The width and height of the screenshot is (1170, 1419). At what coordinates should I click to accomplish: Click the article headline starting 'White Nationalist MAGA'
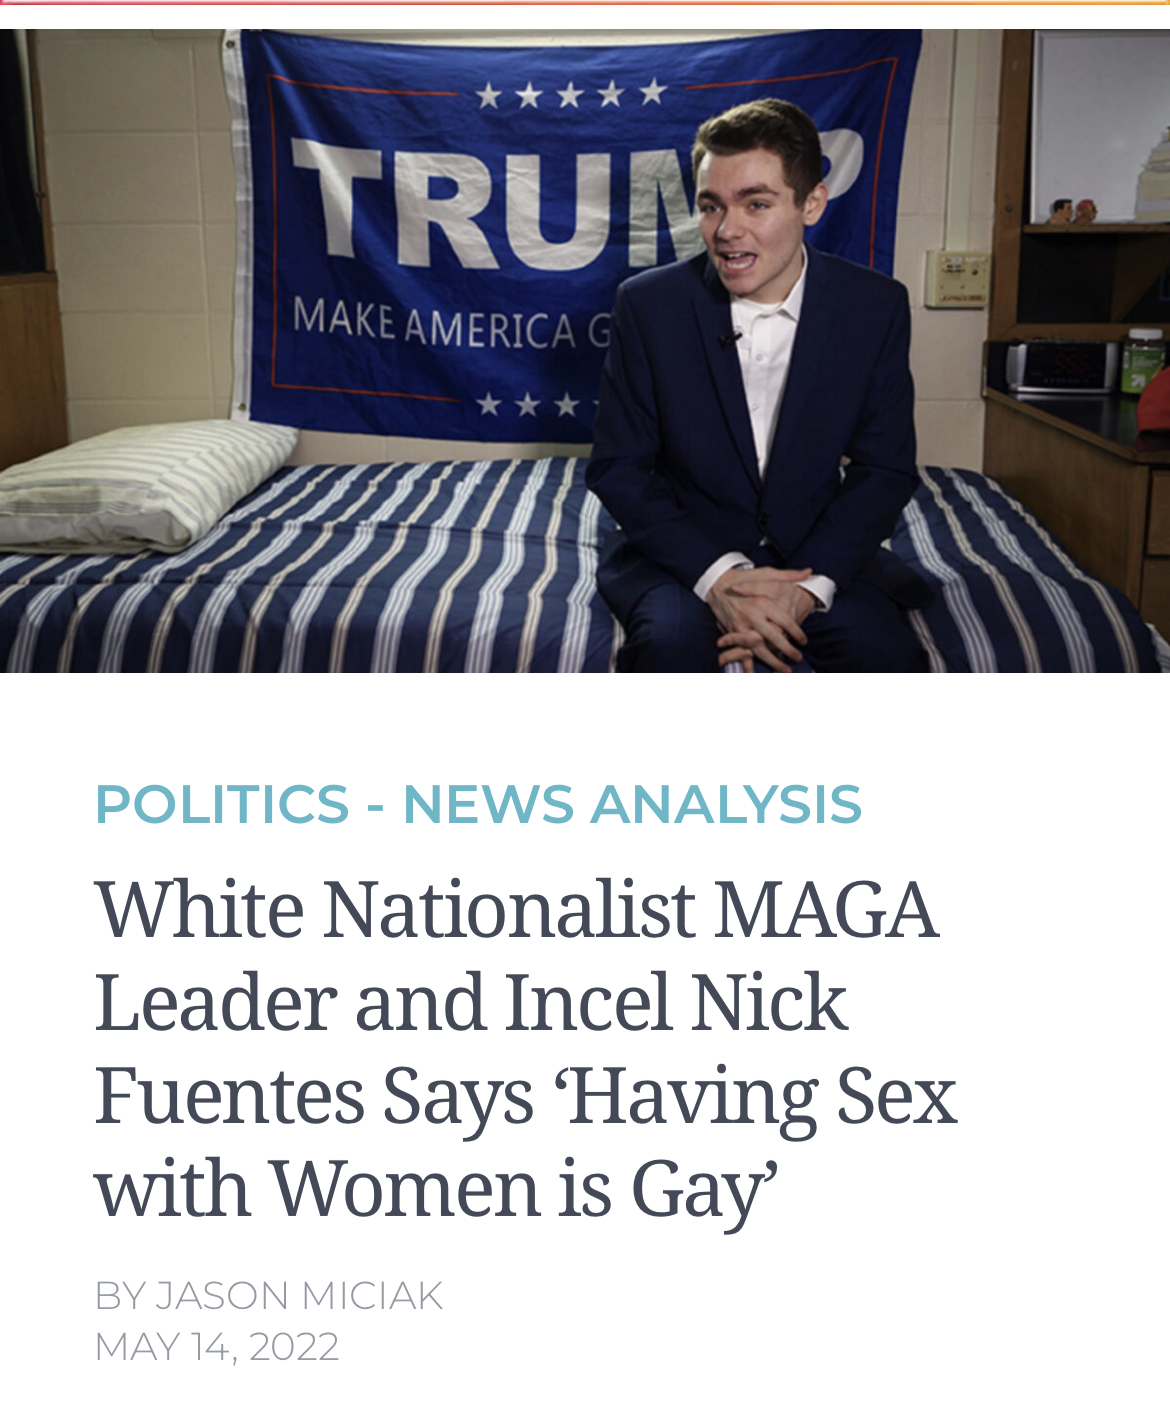(x=526, y=1048)
